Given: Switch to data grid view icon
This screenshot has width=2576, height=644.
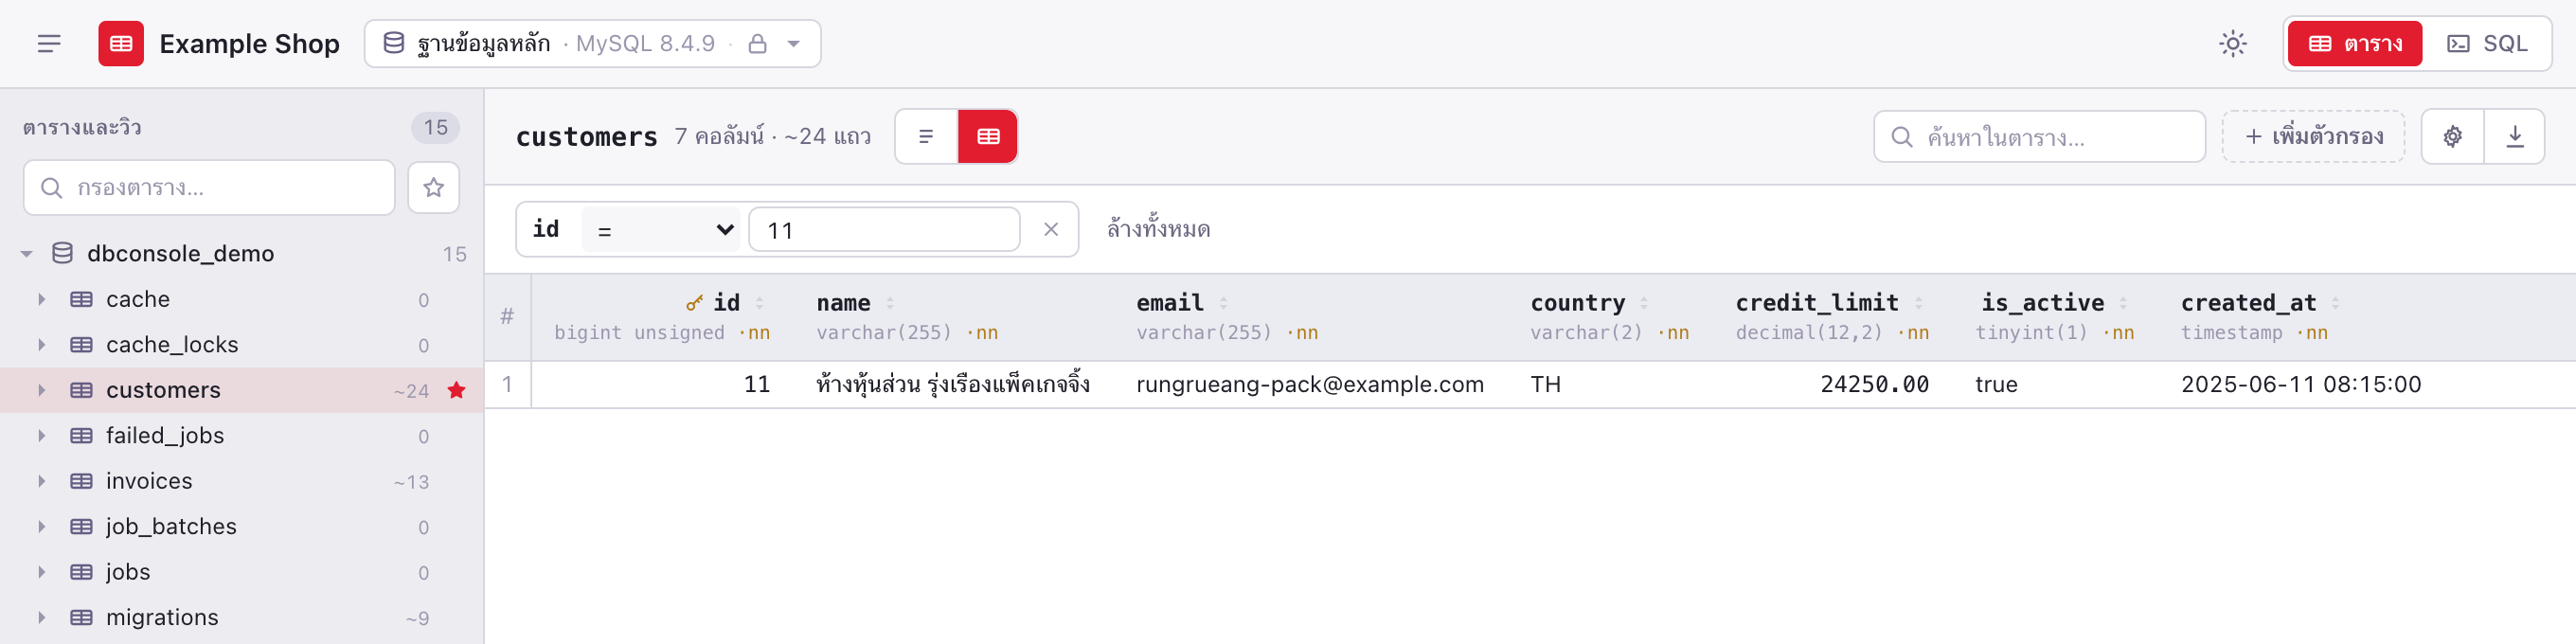Looking at the screenshot, I should click(x=988, y=137).
